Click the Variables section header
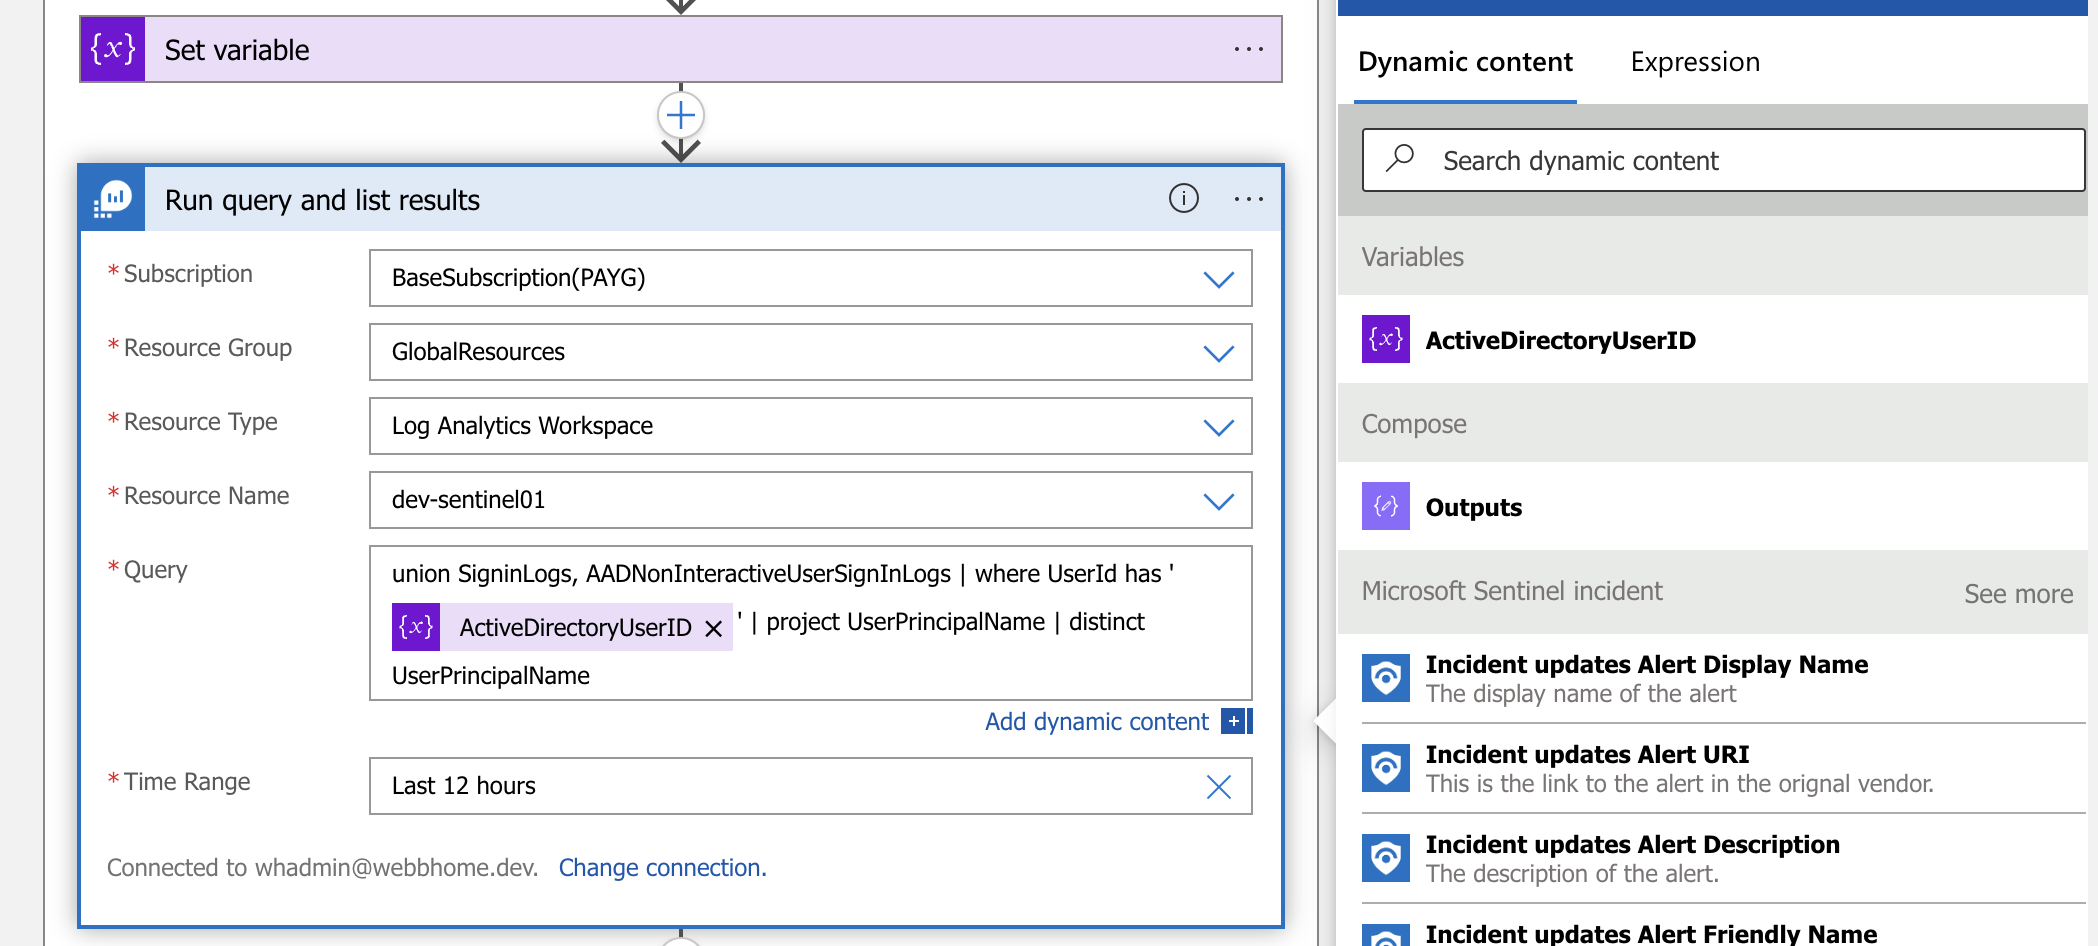 tap(1412, 257)
